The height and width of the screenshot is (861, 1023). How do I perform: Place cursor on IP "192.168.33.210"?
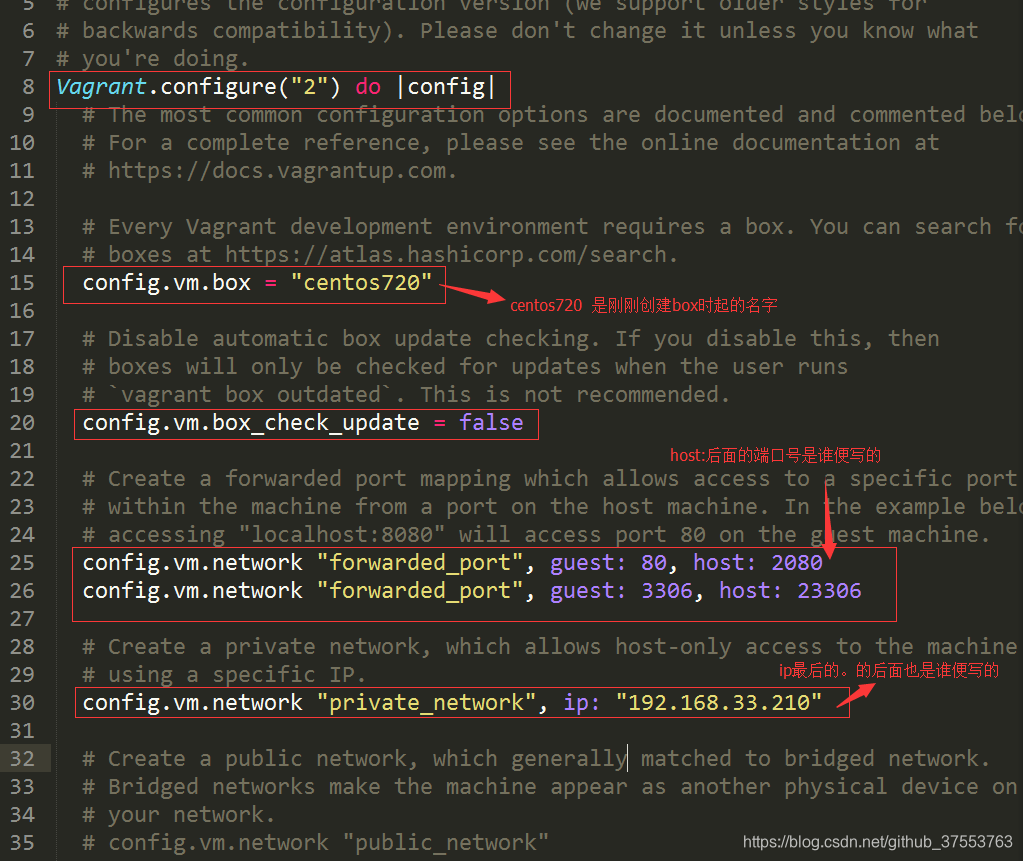click(x=719, y=703)
